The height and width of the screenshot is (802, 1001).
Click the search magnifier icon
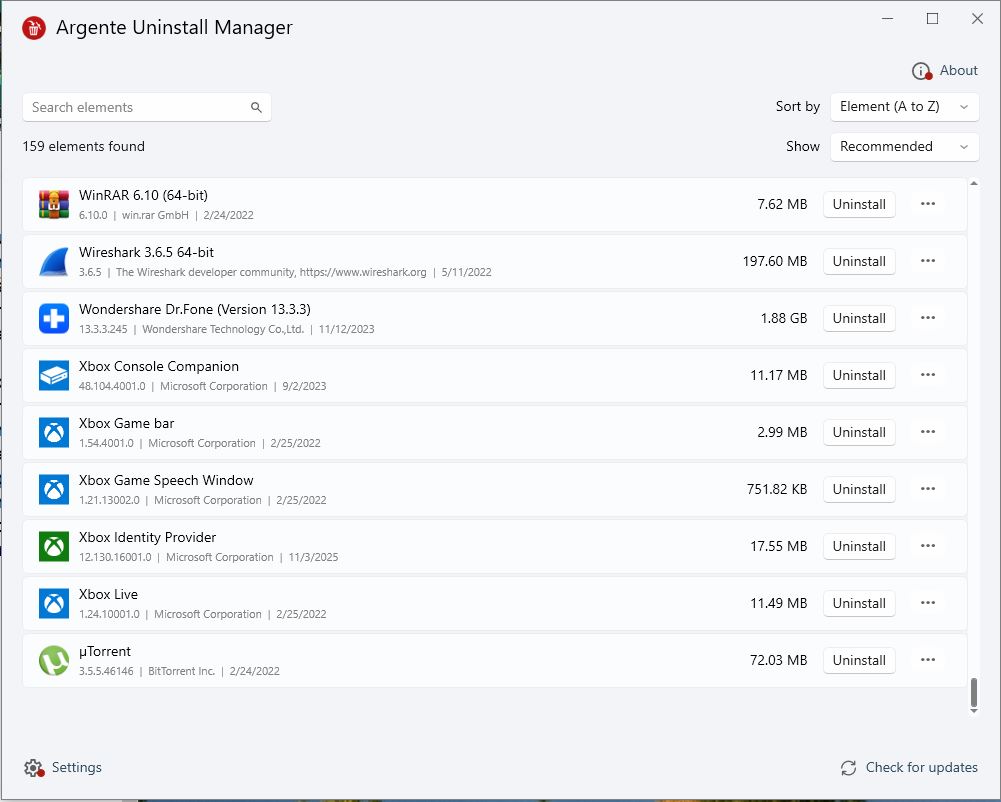point(256,108)
